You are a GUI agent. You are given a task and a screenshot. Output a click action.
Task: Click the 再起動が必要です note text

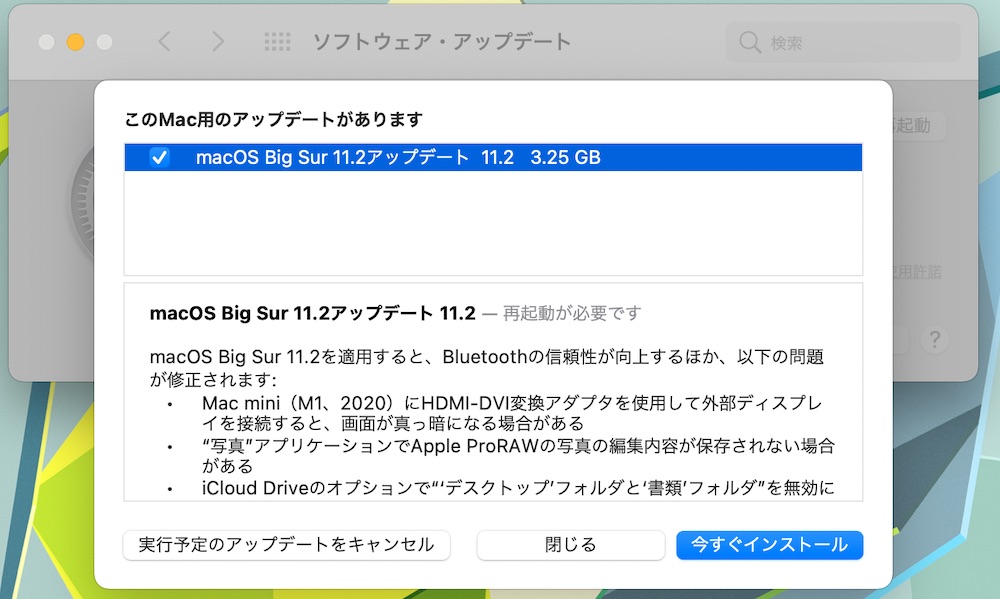pos(572,313)
